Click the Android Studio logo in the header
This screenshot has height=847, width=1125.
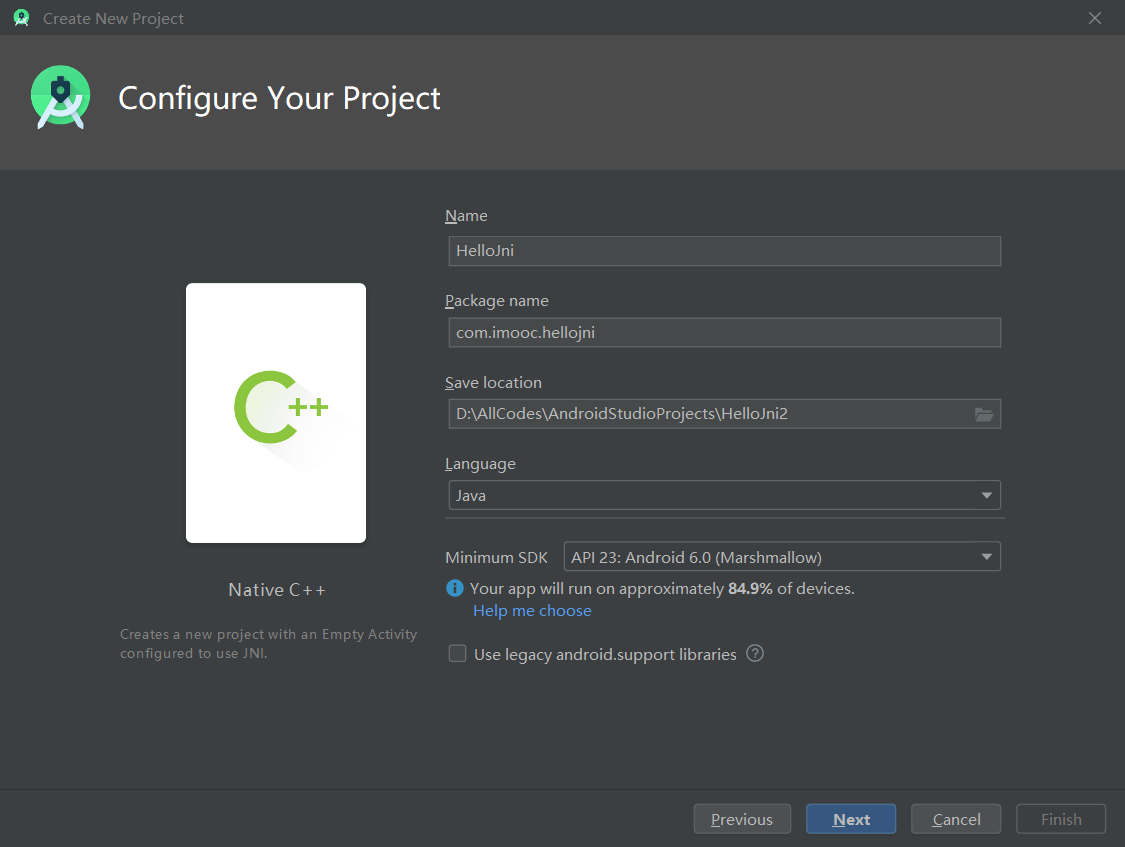(x=61, y=98)
